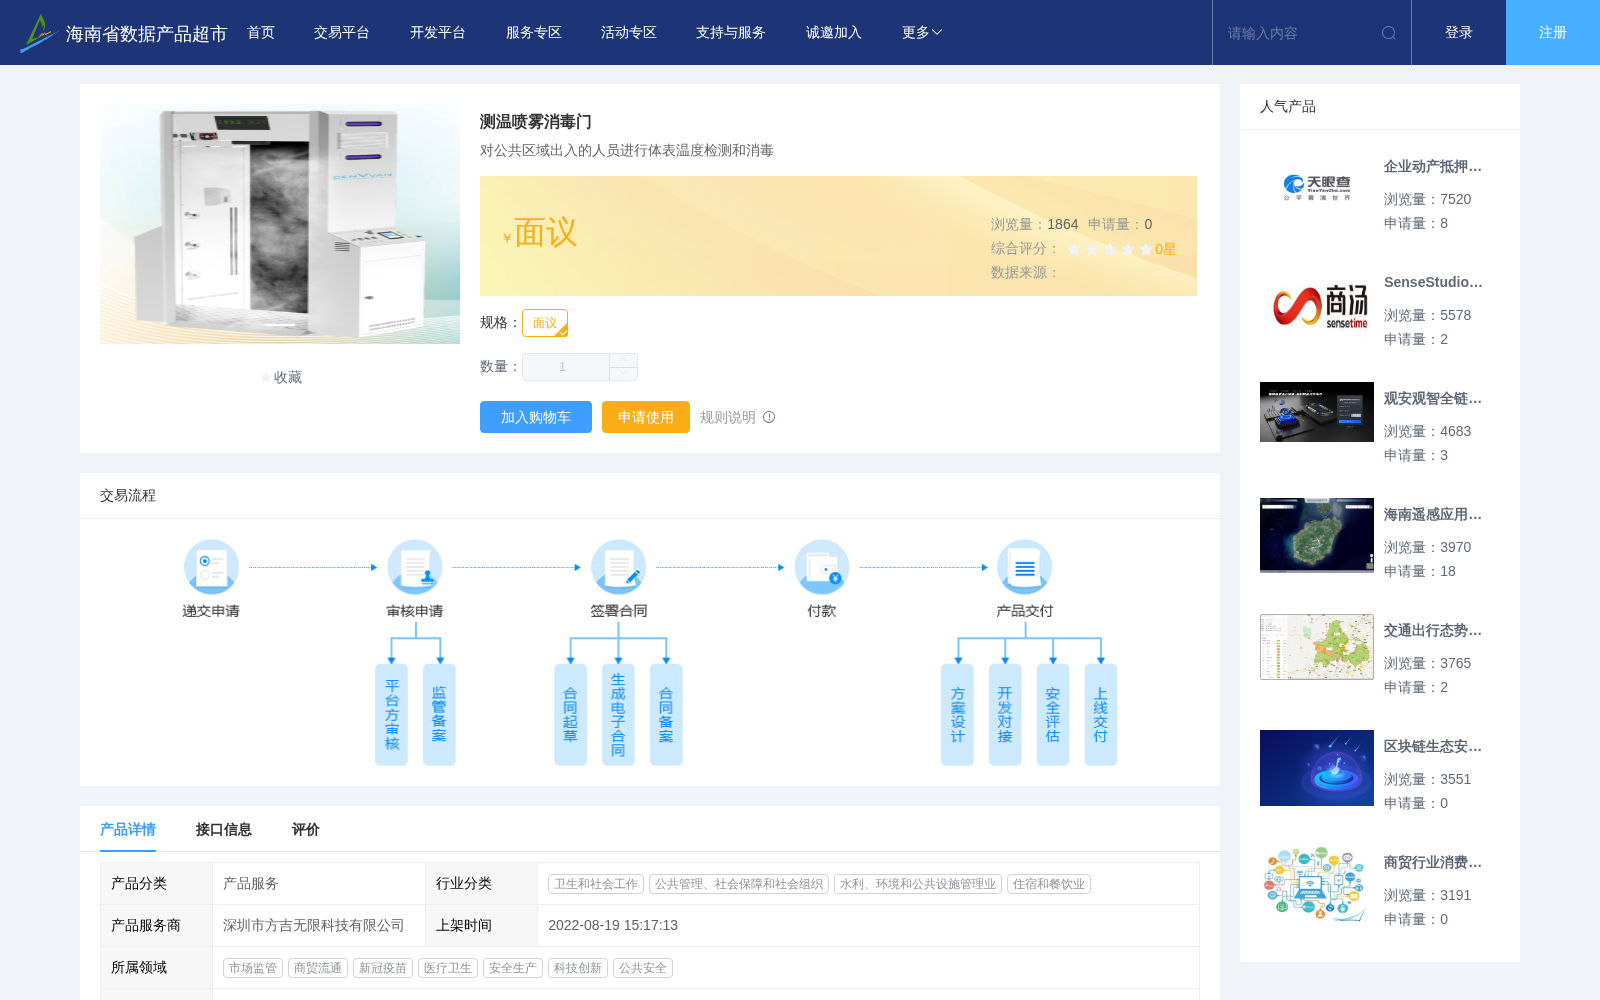The height and width of the screenshot is (1000, 1600).
Task: Open the 诚邀加入 menu item
Action: [834, 33]
